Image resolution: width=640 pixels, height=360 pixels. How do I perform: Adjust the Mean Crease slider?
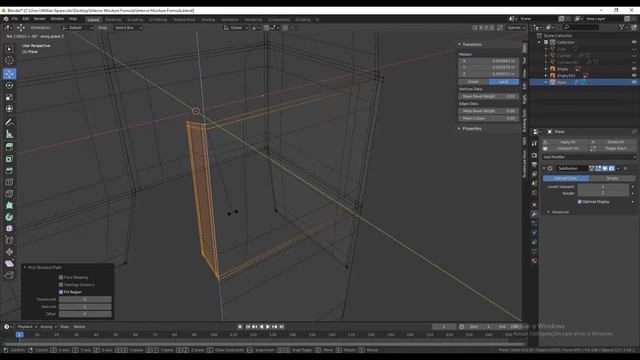(489, 118)
